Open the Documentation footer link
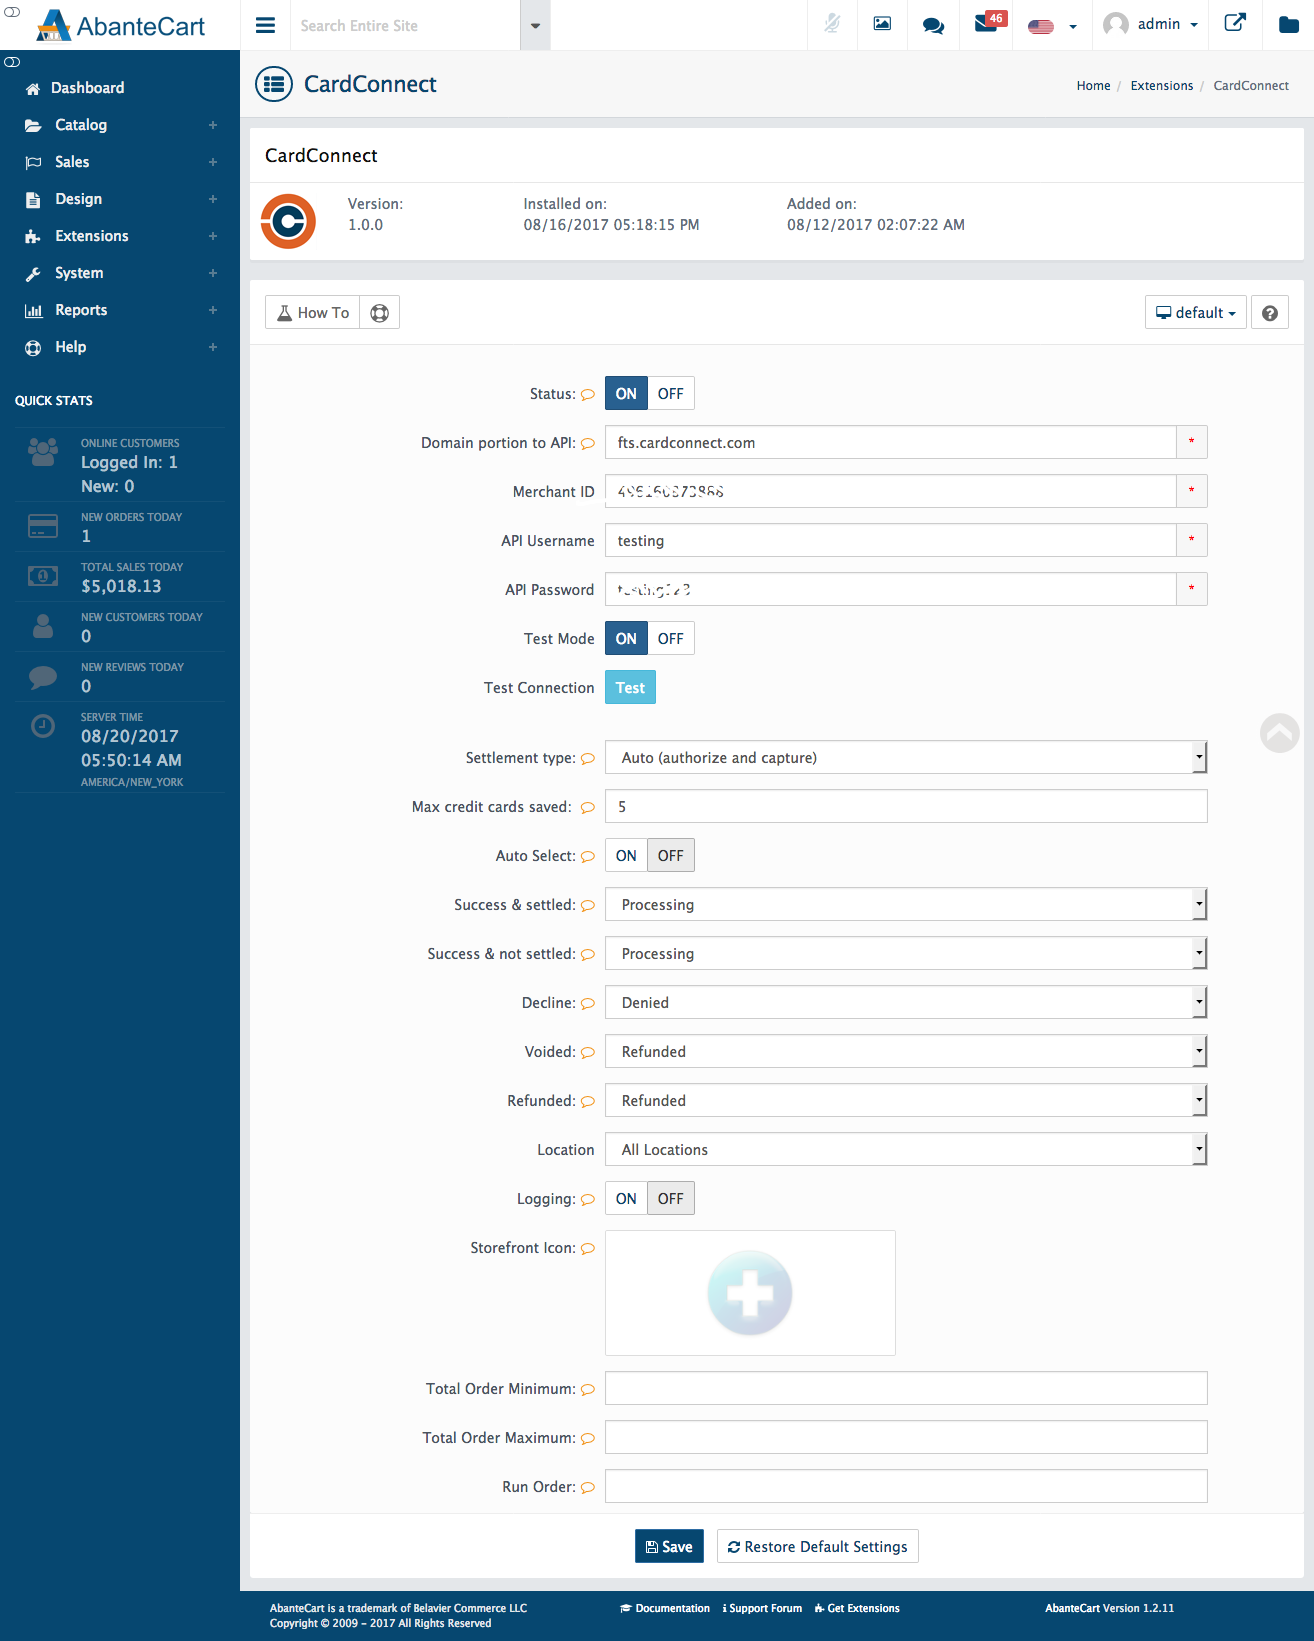 665,1609
